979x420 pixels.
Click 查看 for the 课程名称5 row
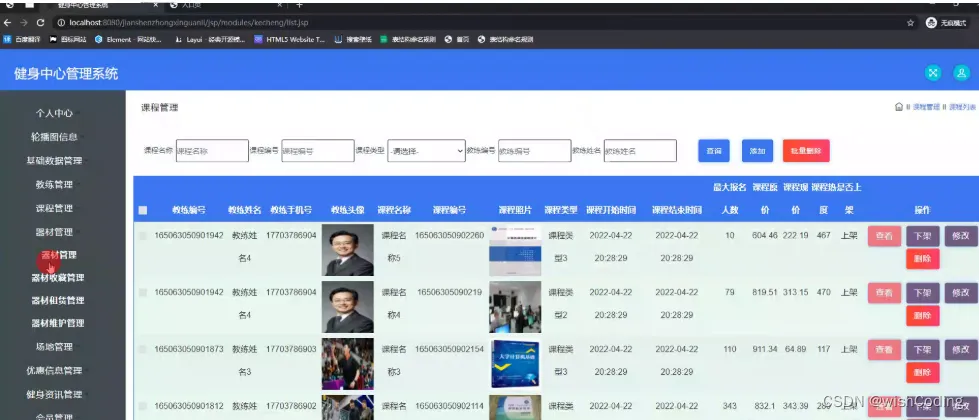click(884, 236)
